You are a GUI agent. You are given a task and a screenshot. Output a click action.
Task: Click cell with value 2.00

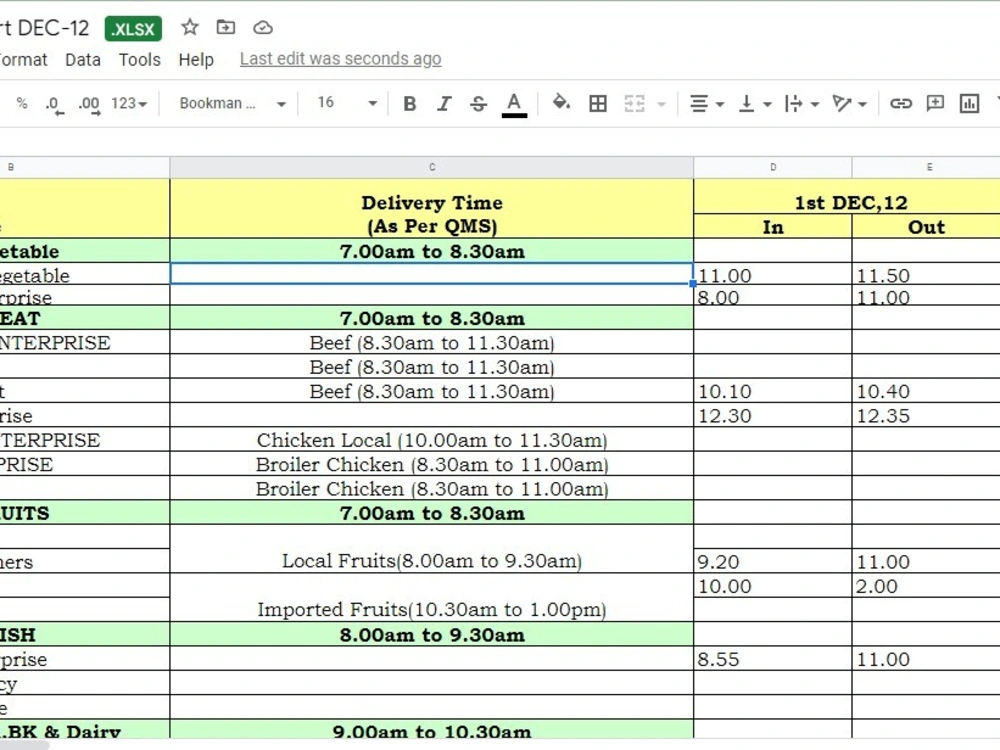pyautogui.click(x=926, y=585)
